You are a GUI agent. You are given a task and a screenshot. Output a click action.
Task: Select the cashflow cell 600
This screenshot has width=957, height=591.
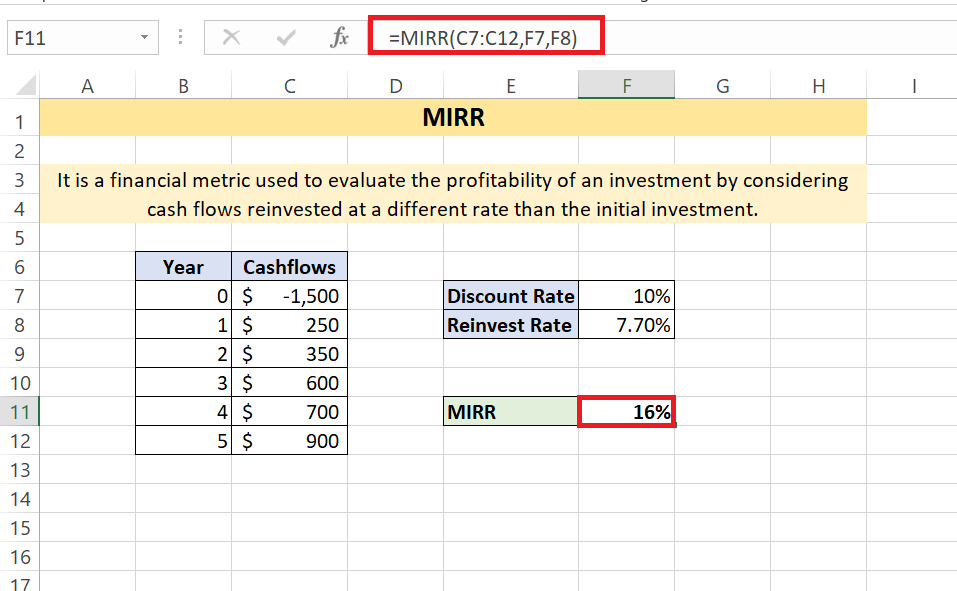pyautogui.click(x=289, y=383)
